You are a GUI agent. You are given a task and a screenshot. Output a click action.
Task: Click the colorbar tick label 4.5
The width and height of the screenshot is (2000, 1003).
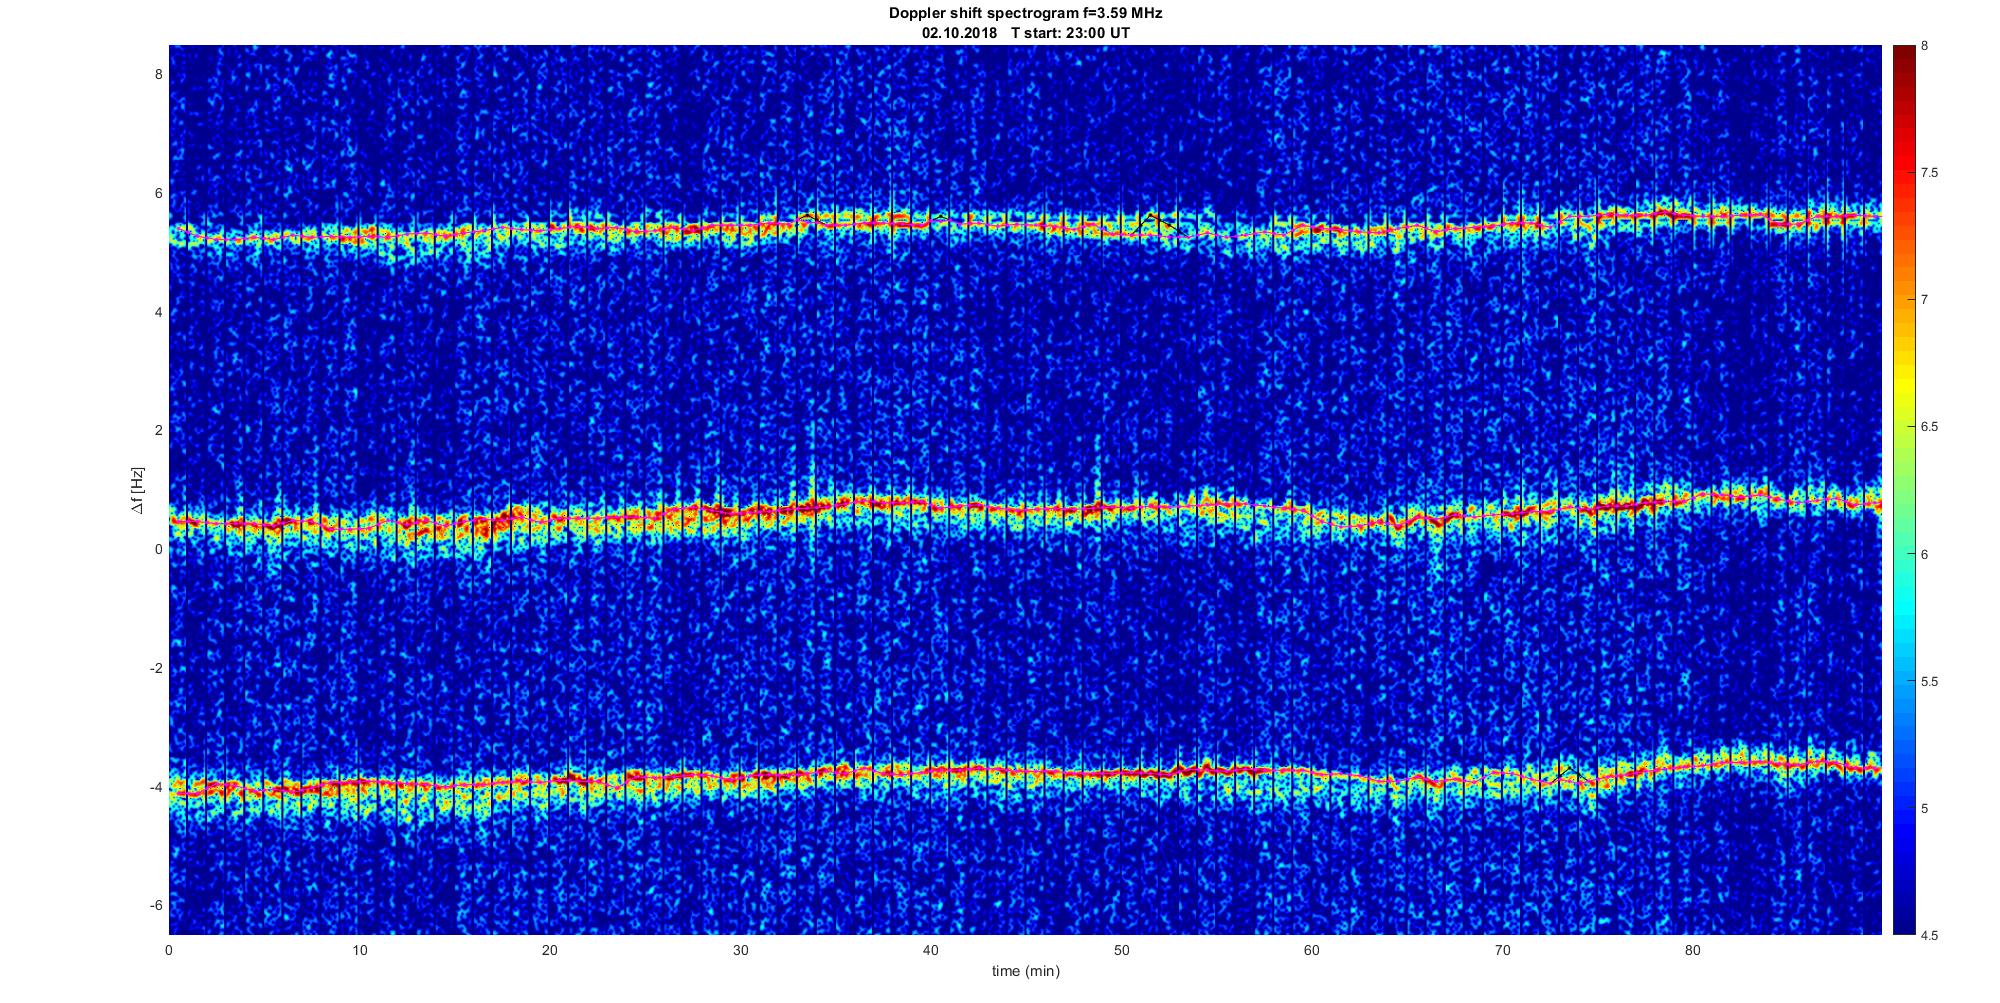(1930, 936)
